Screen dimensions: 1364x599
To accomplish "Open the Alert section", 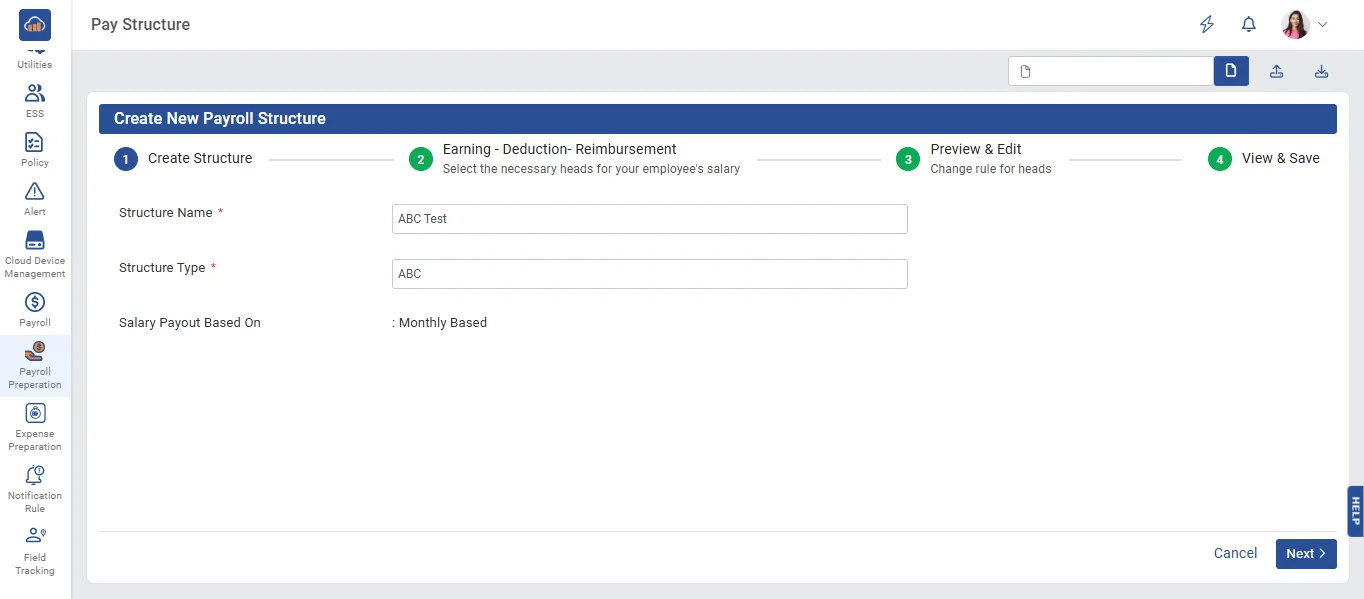I will pyautogui.click(x=35, y=198).
